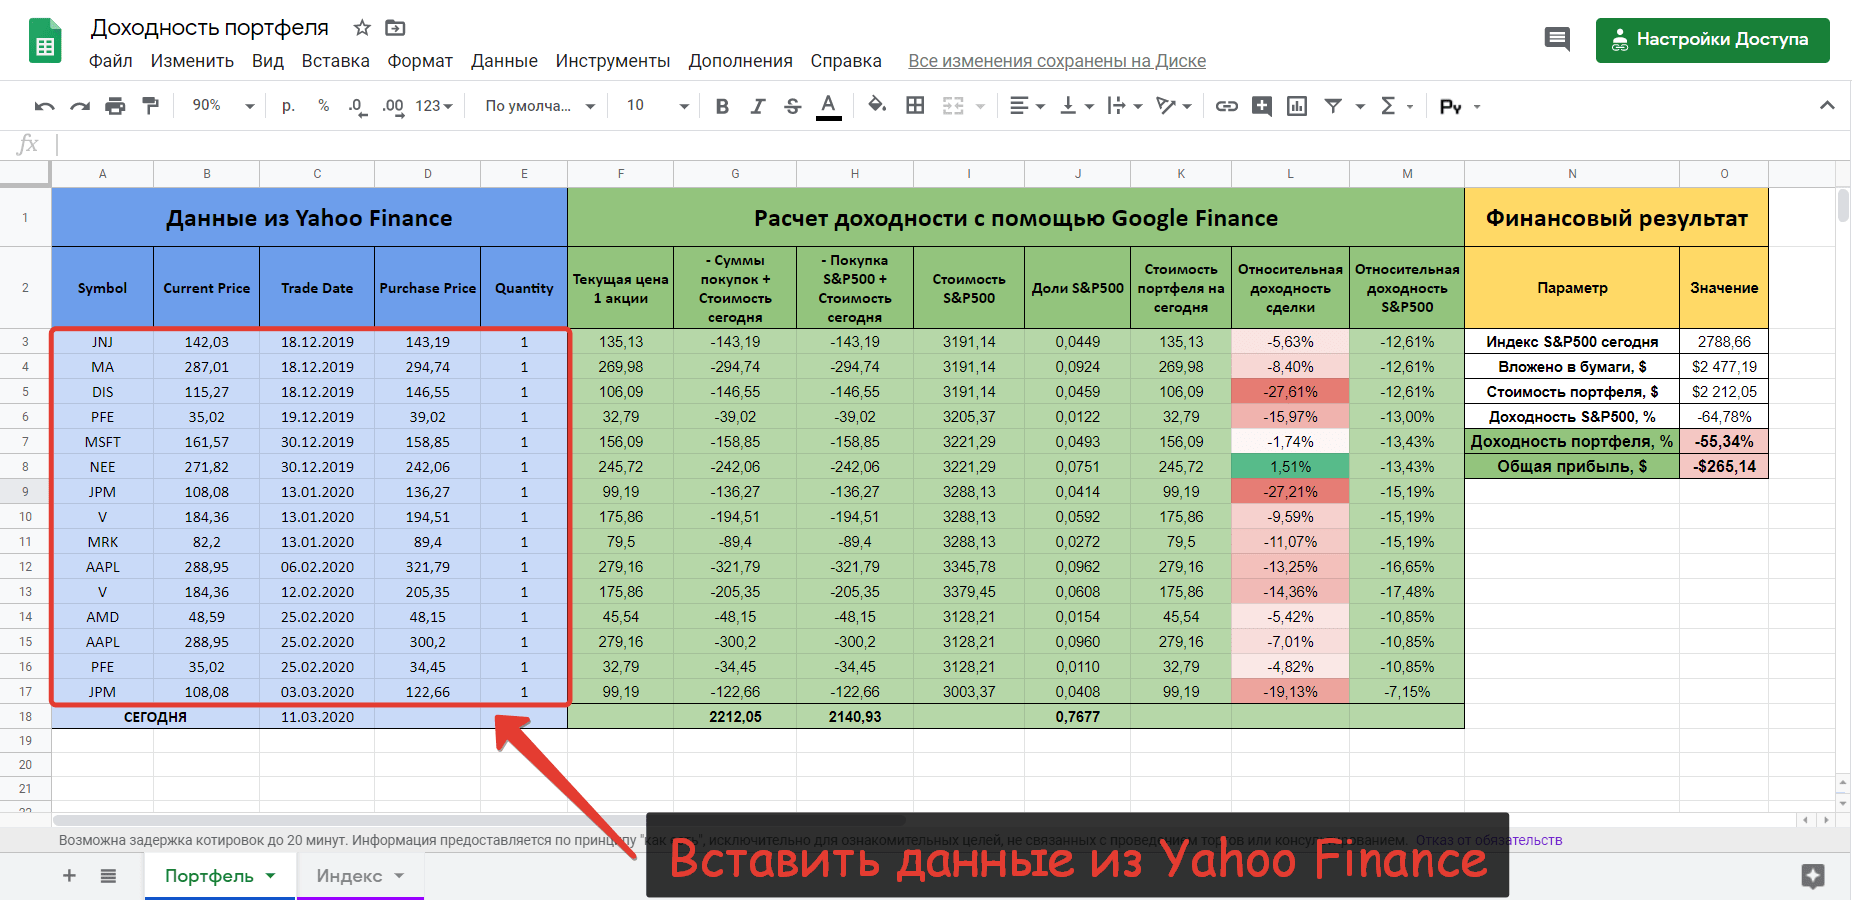This screenshot has width=1852, height=900.
Task: Open the font family dropdown
Action: coord(540,106)
